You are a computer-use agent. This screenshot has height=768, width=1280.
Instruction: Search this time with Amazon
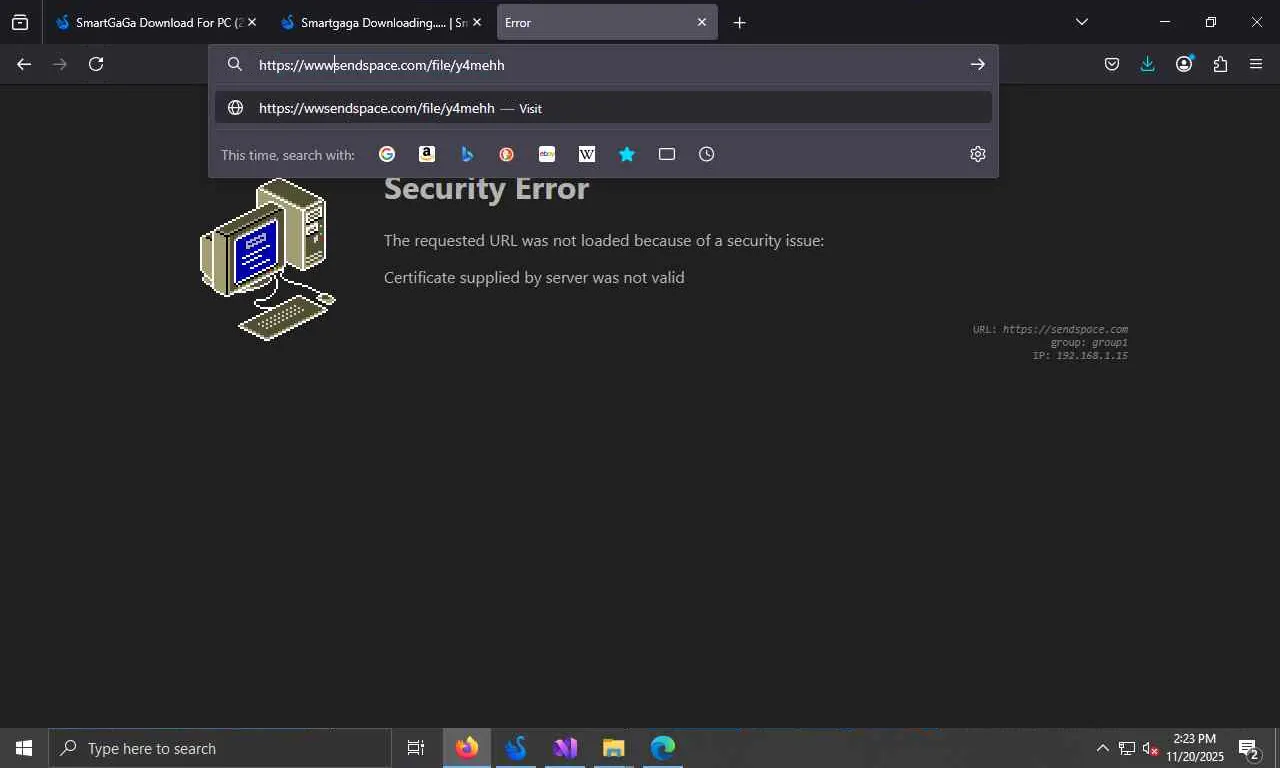pos(427,154)
